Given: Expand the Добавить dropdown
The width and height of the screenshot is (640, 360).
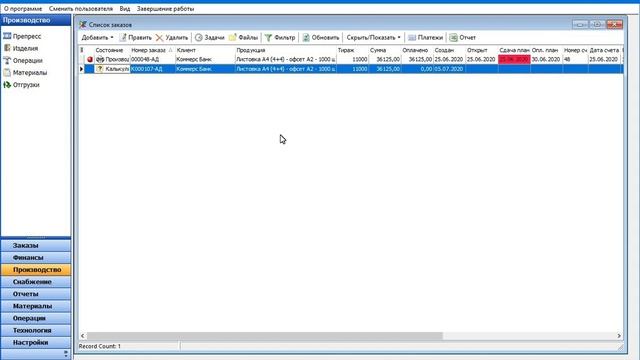Looking at the screenshot, I should coord(98,38).
